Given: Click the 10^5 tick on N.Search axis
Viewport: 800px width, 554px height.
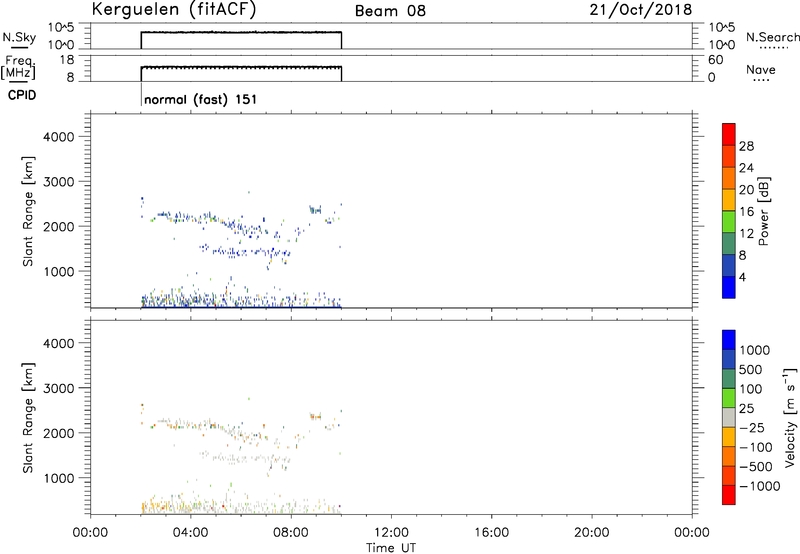Looking at the screenshot, I should point(721,28).
